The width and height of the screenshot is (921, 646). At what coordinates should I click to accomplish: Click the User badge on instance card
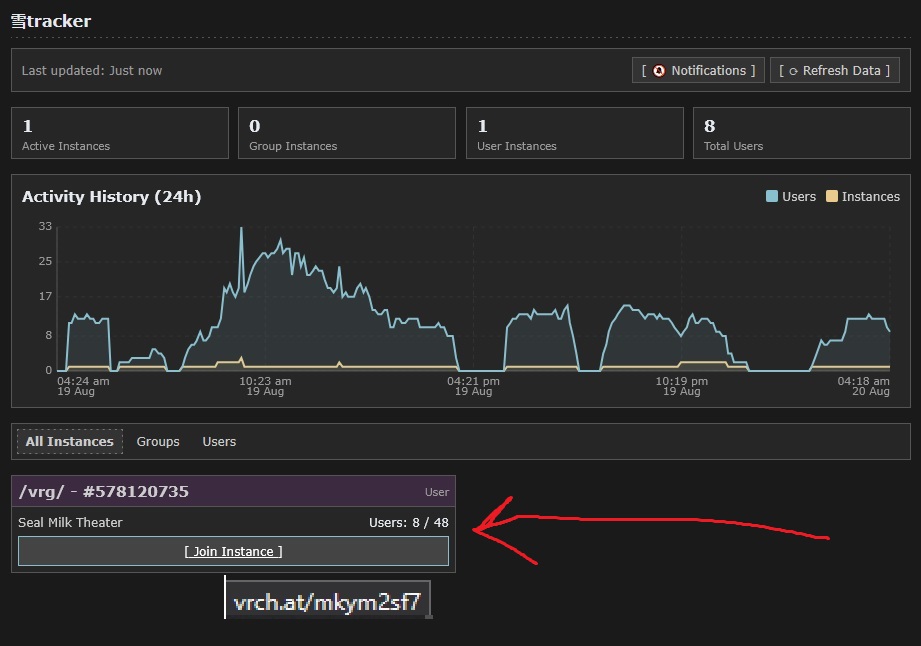pos(437,492)
